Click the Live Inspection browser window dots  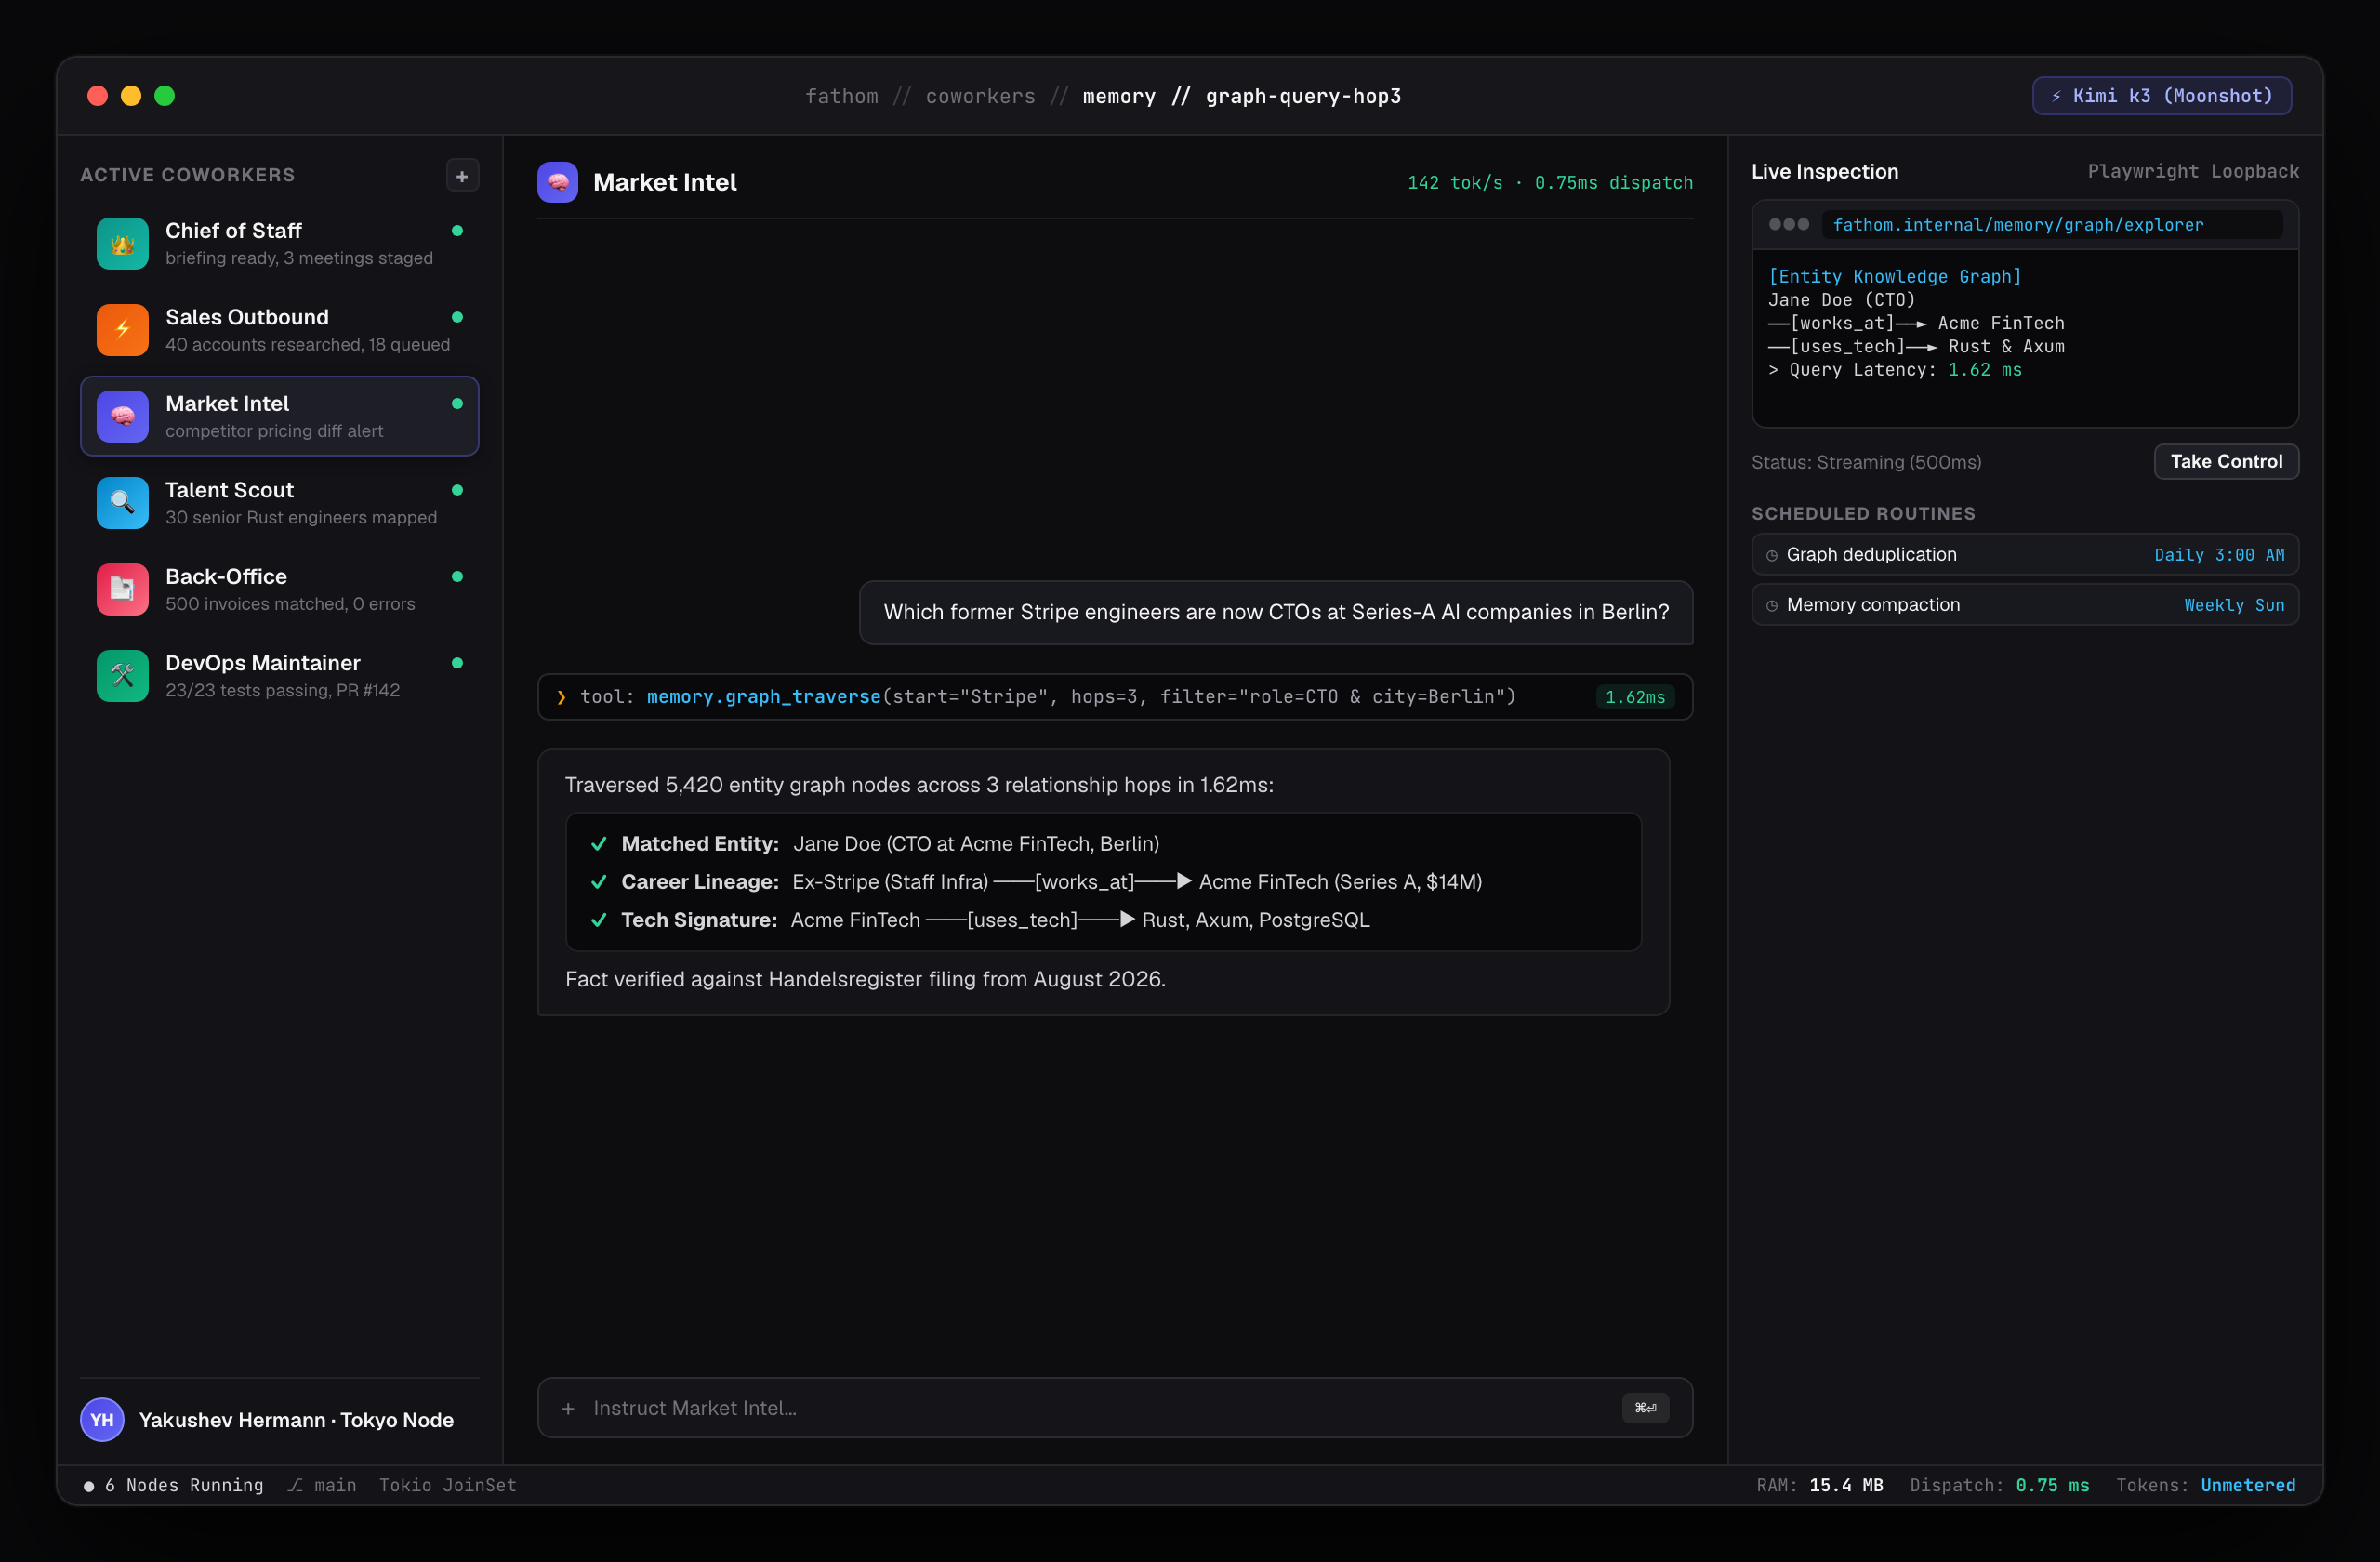pos(1789,224)
